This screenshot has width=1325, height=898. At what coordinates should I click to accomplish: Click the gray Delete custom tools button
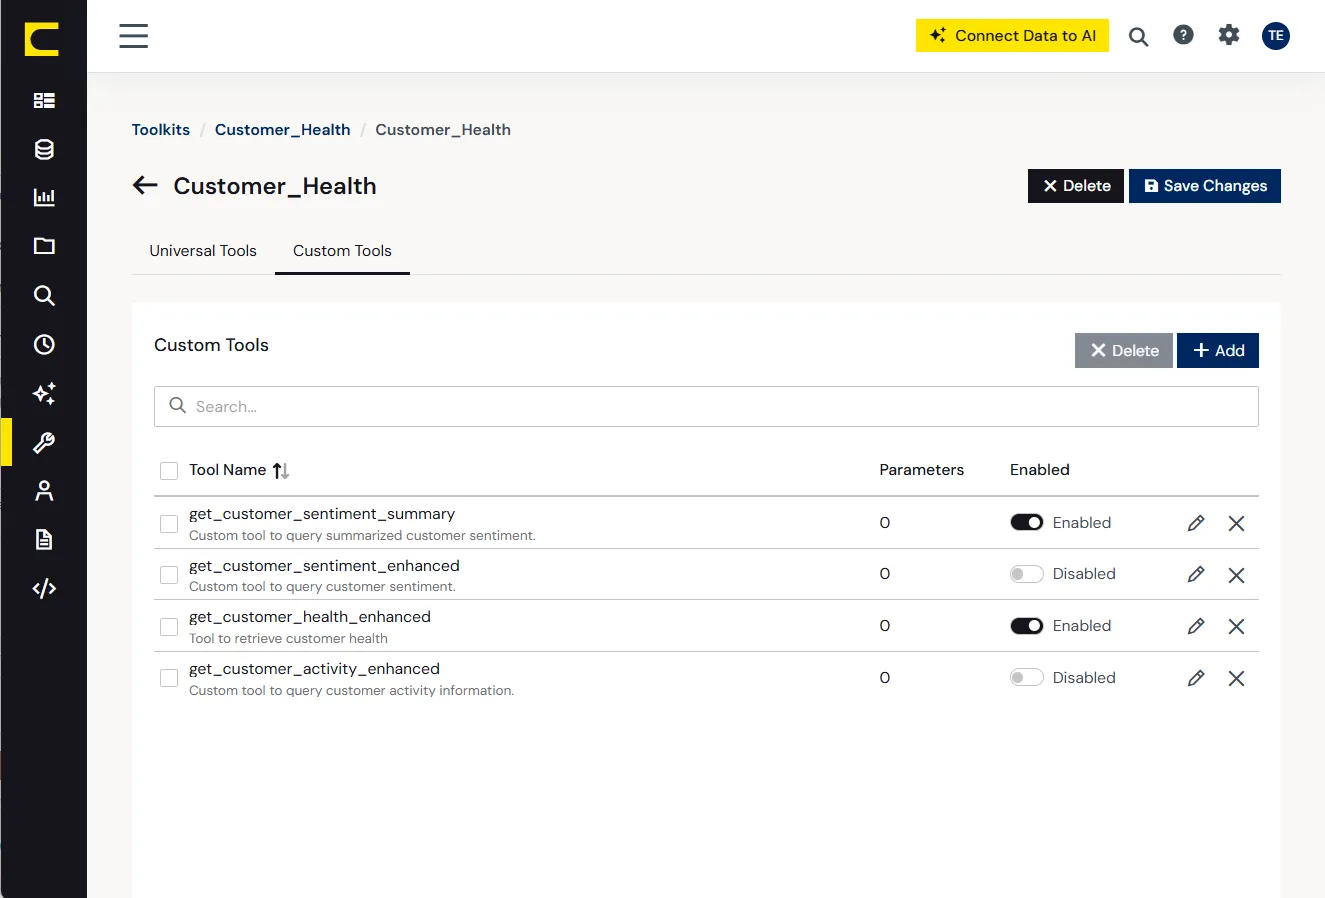point(1124,351)
